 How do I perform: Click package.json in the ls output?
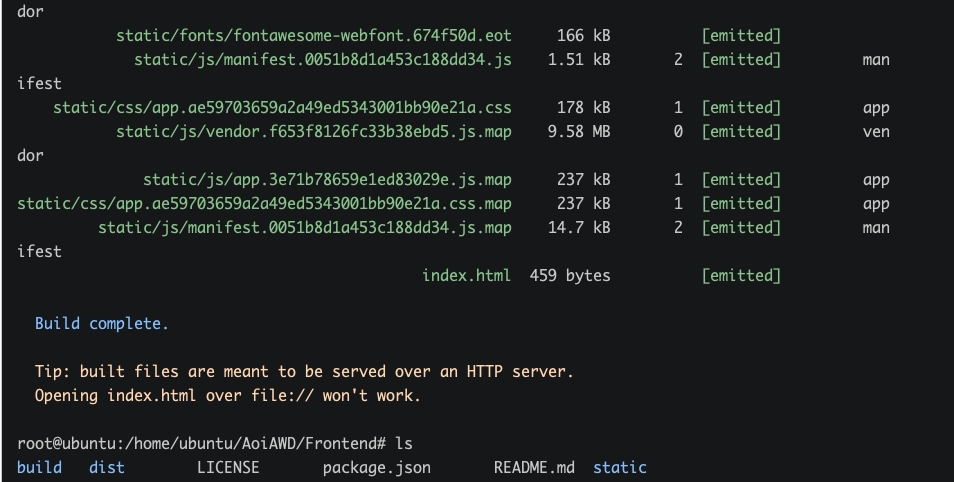(376, 467)
